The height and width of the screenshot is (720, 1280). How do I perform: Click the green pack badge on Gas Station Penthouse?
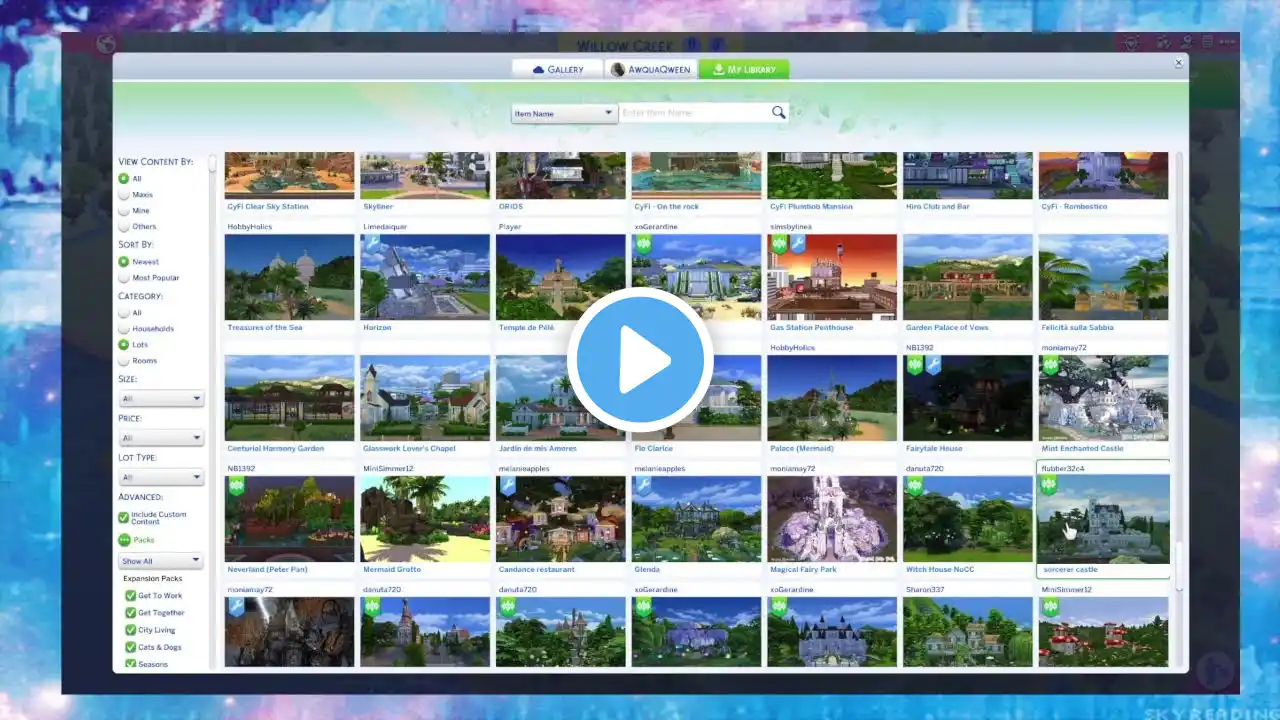(x=779, y=244)
